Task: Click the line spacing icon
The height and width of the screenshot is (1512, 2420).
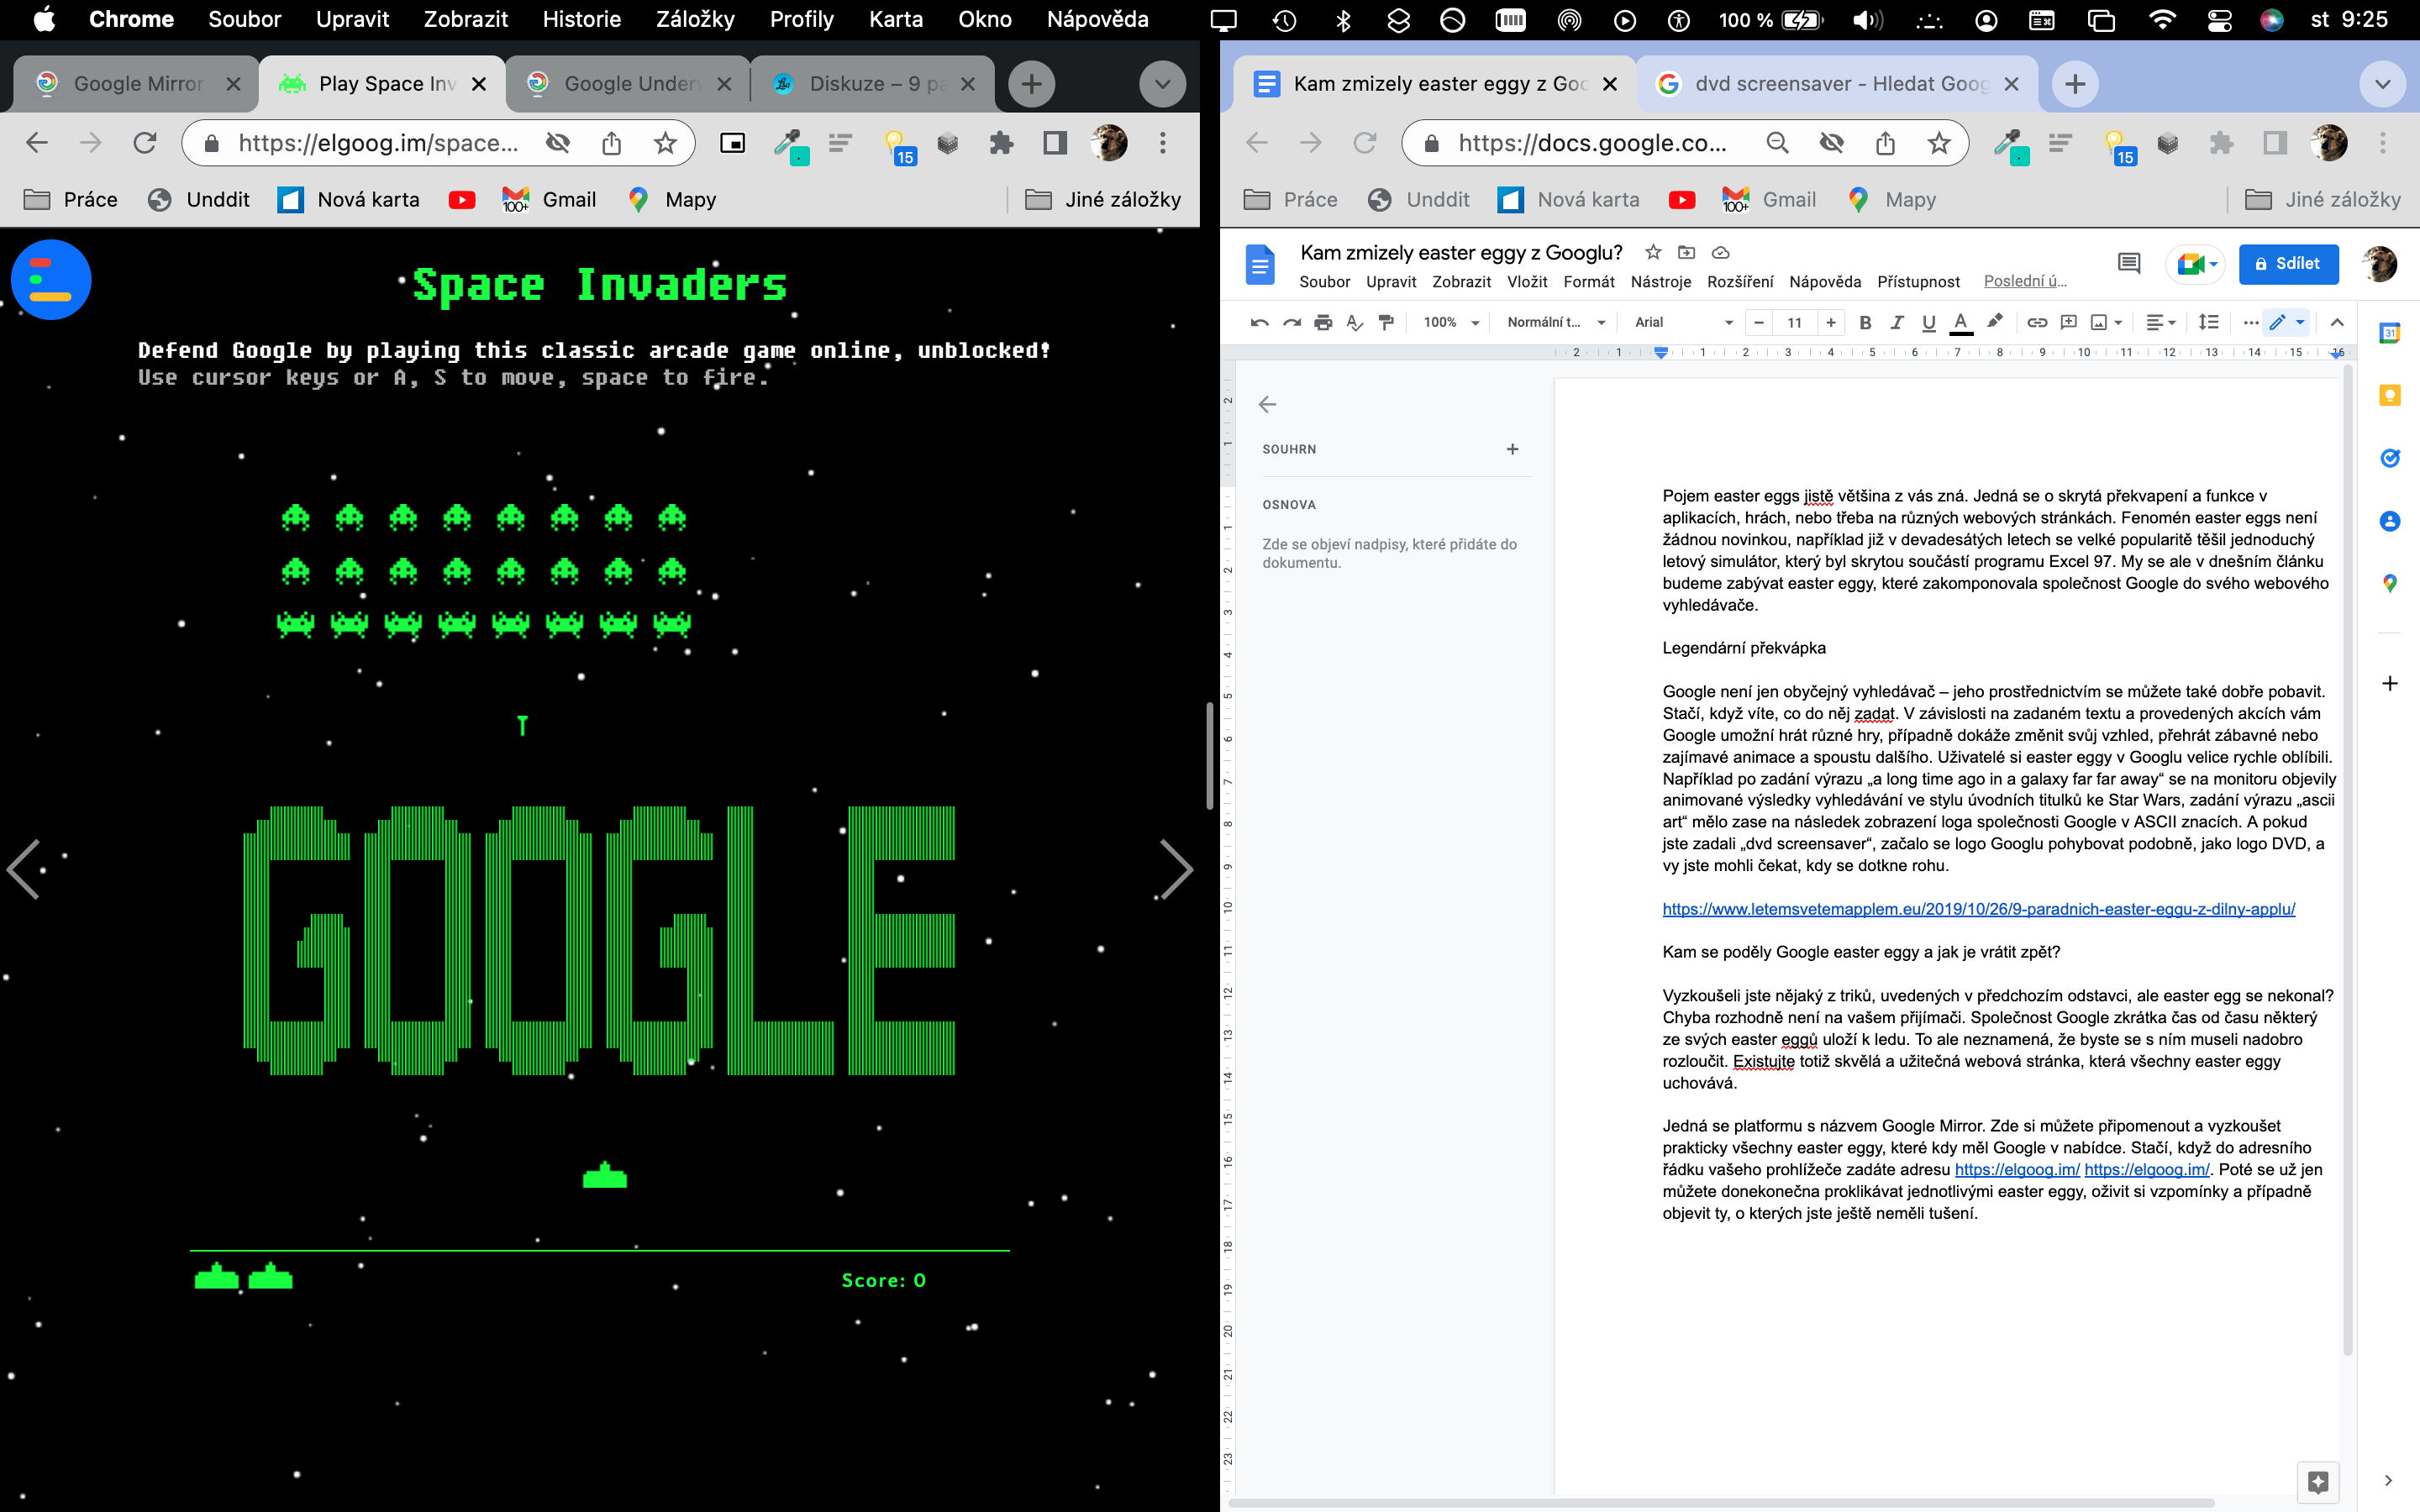Action: (x=2208, y=322)
